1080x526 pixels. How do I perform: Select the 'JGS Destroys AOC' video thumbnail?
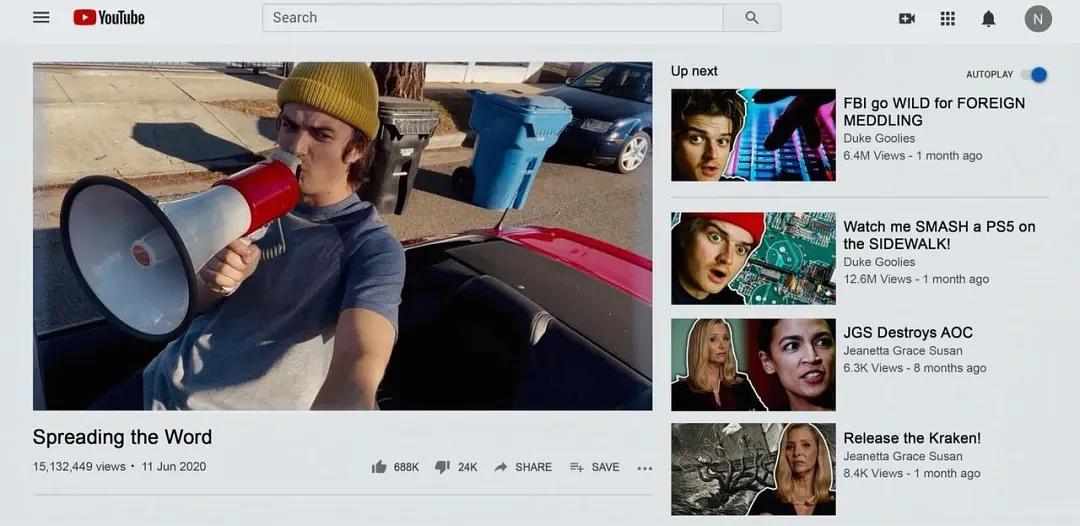pos(753,365)
